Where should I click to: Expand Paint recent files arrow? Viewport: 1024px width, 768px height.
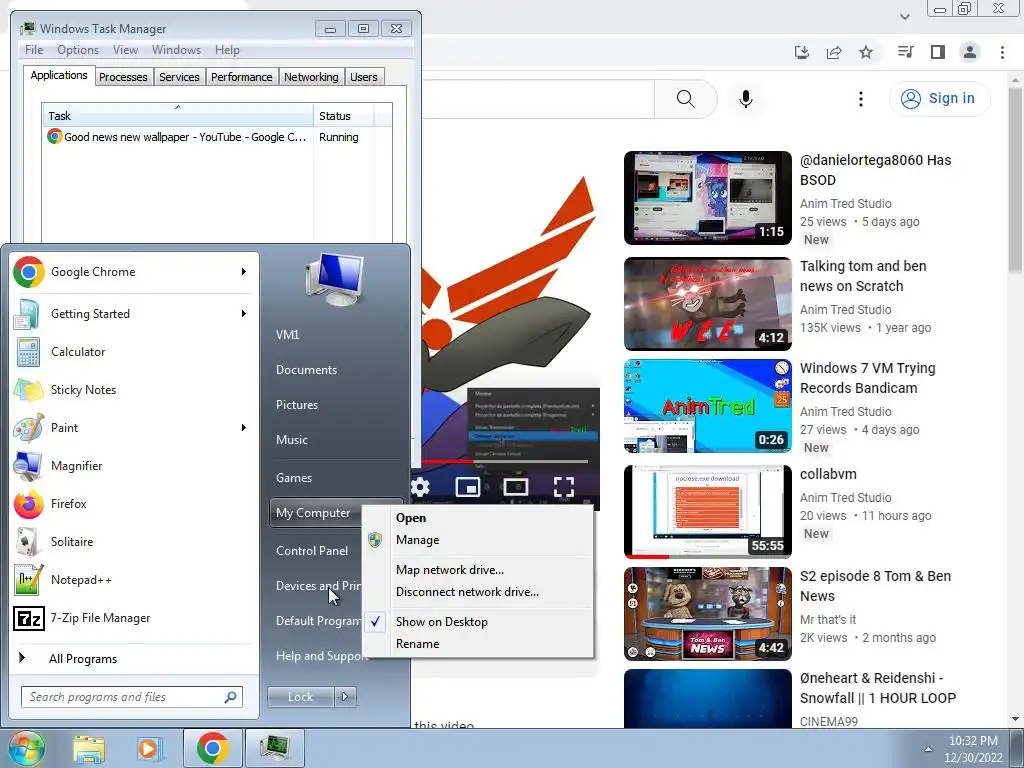[244, 428]
